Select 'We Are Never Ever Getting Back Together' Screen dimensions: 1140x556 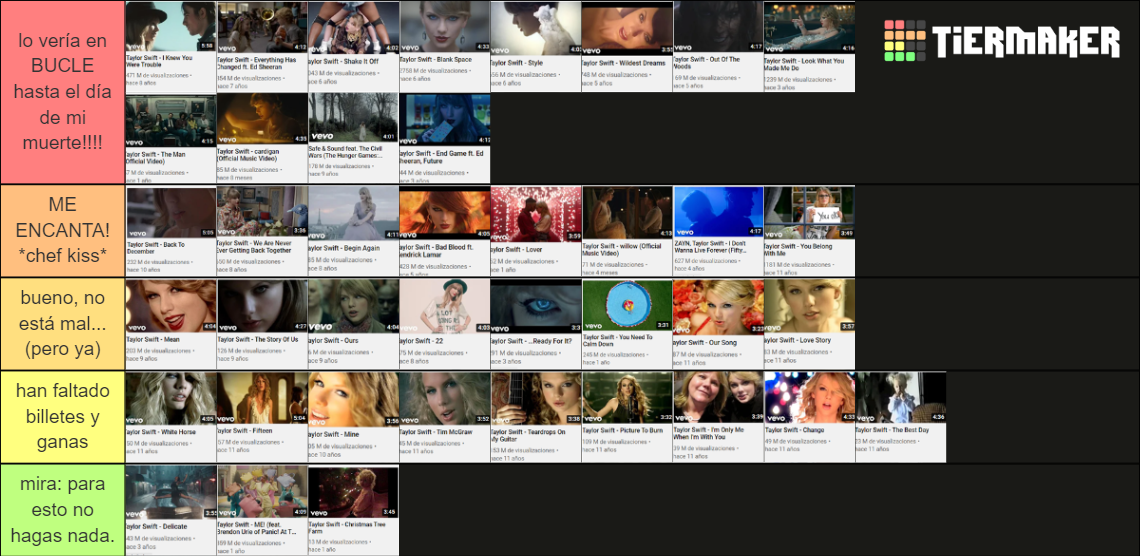262,231
